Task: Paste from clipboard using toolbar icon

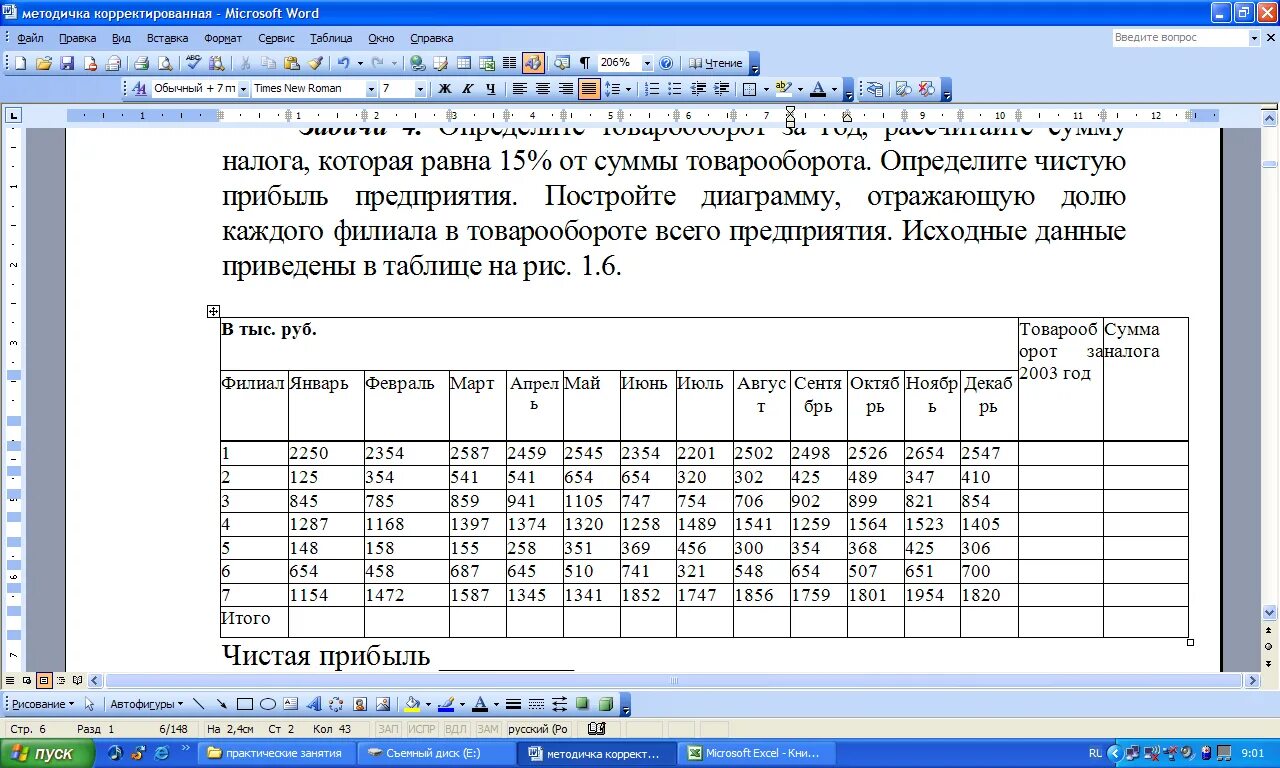Action: pyautogui.click(x=291, y=63)
